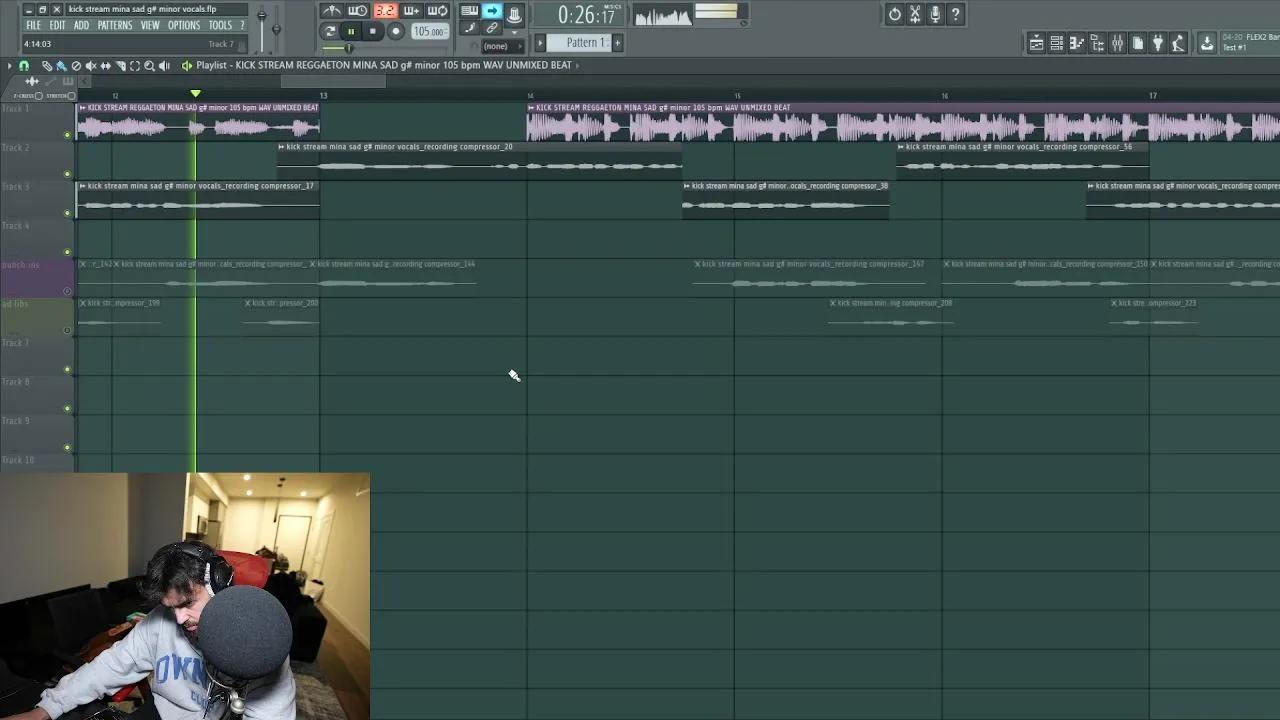
Task: Expand the arrow after playlist title
Action: point(577,65)
